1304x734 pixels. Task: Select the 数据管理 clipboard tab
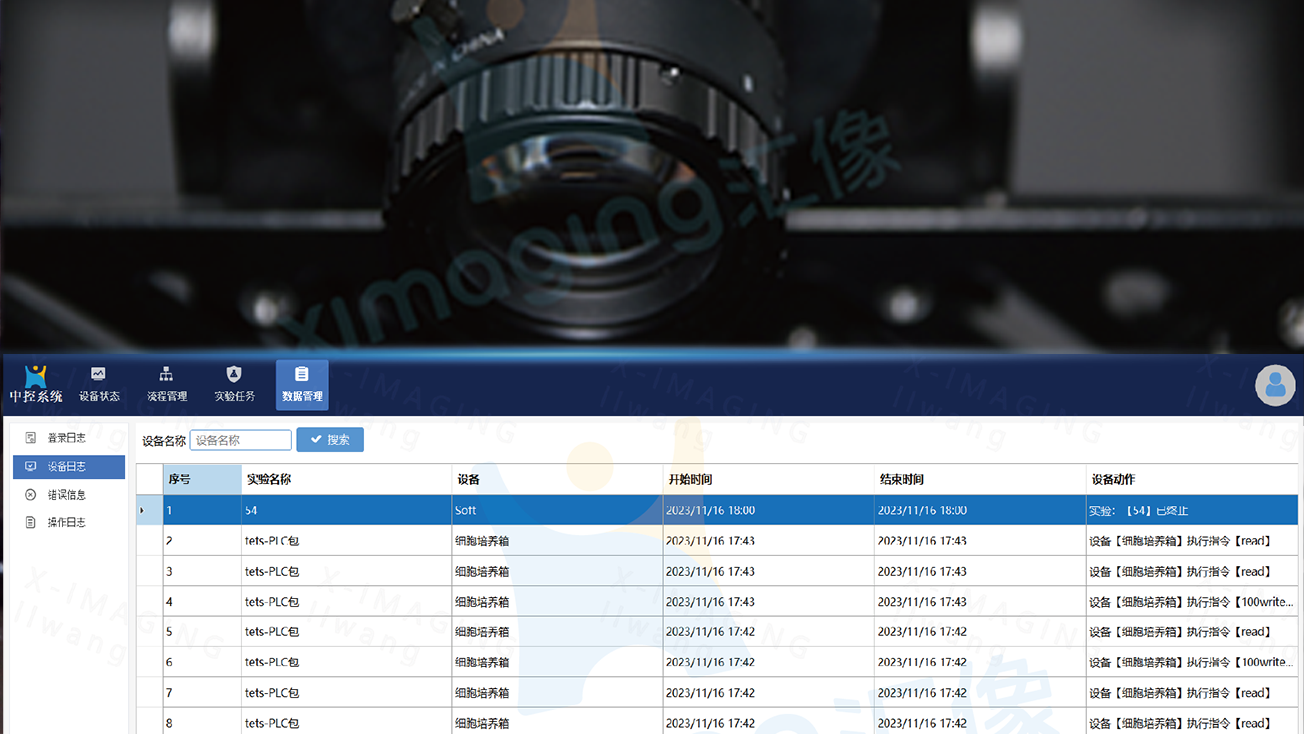[x=302, y=384]
